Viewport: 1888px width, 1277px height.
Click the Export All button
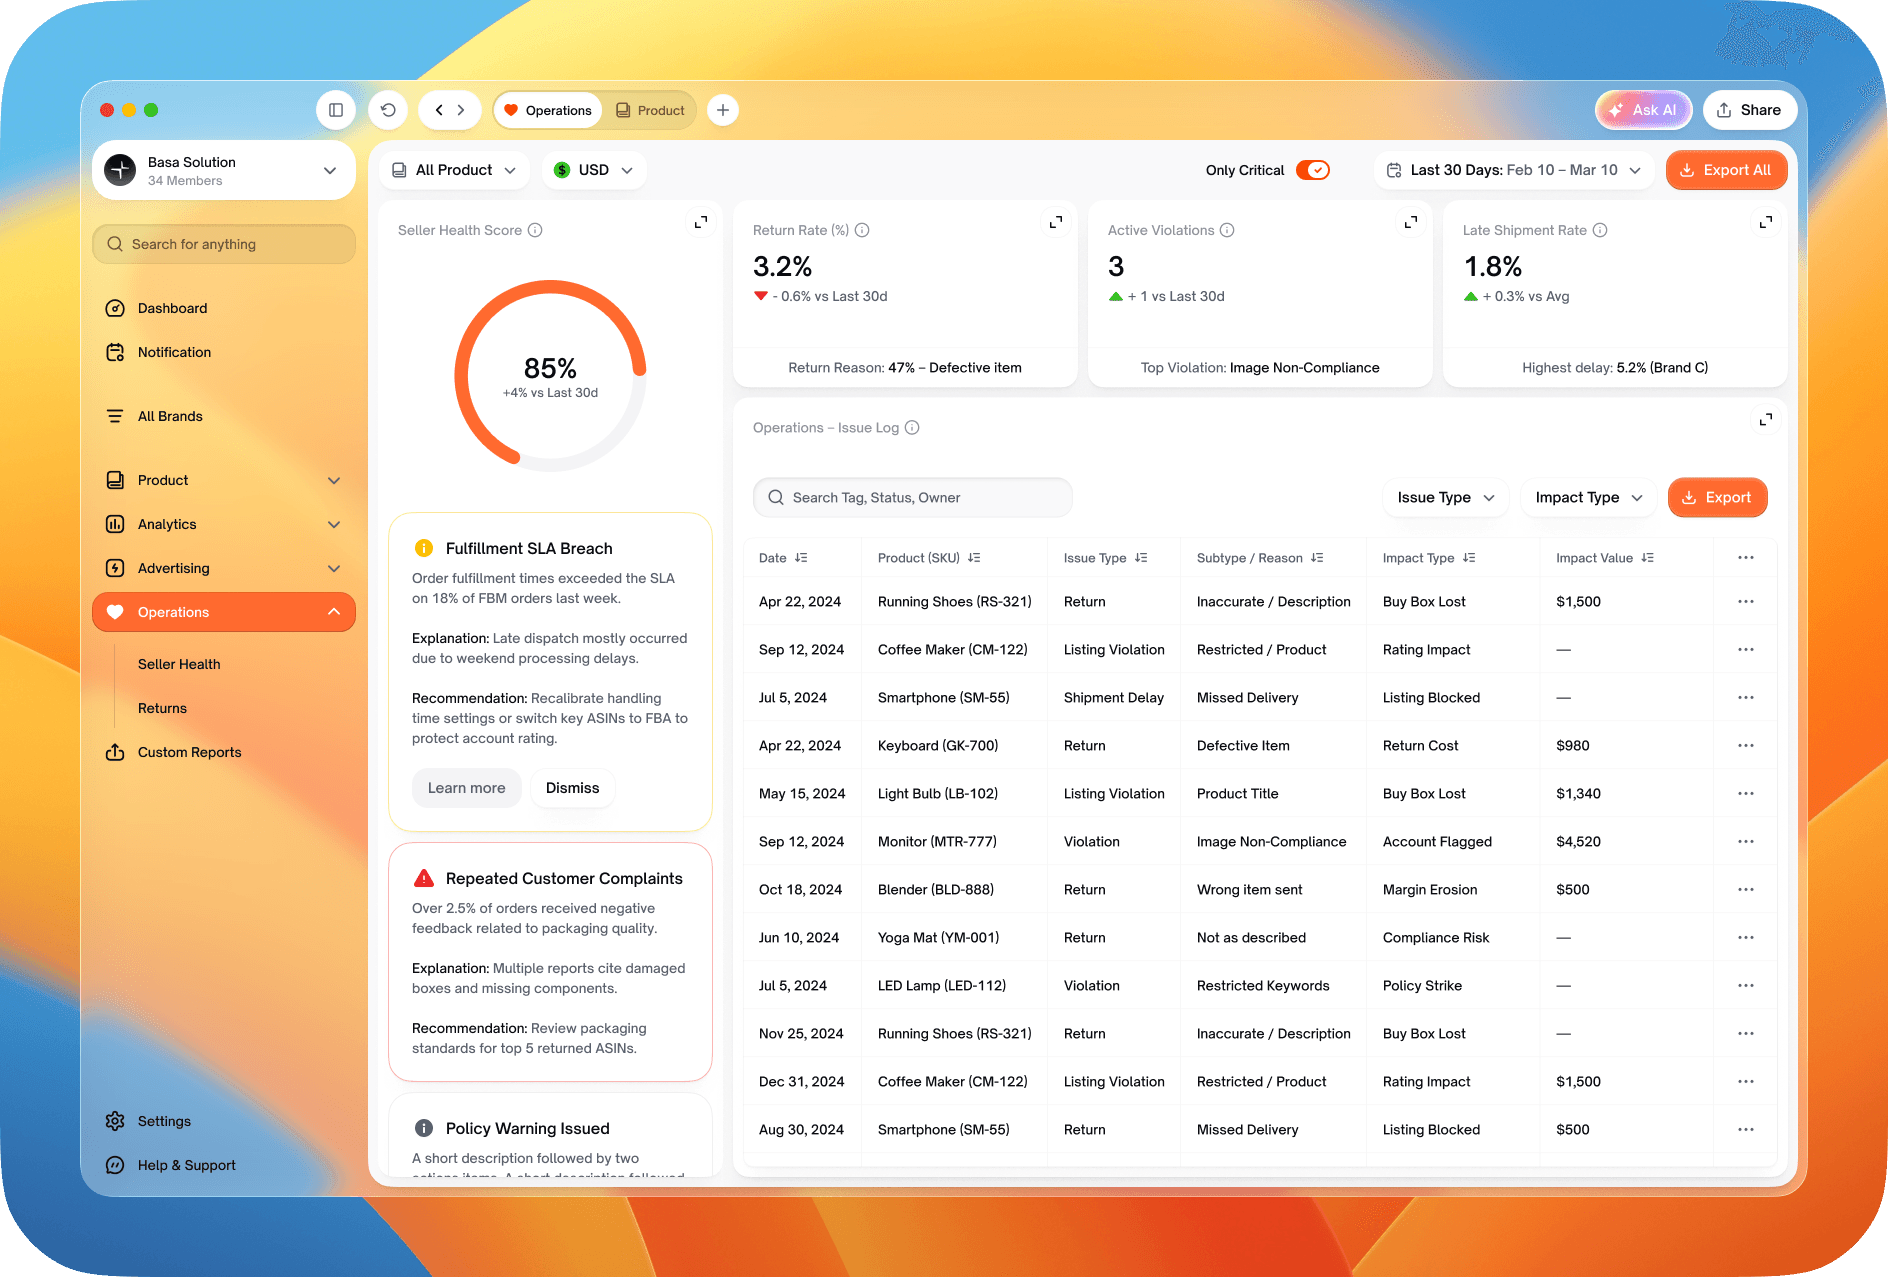coord(1726,170)
